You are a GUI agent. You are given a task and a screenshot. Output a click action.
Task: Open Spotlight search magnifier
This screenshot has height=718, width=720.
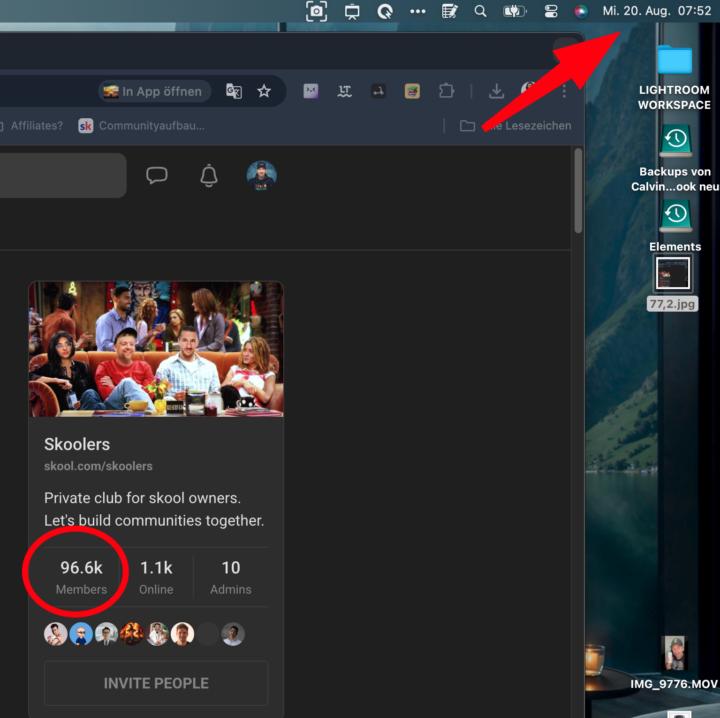point(480,11)
